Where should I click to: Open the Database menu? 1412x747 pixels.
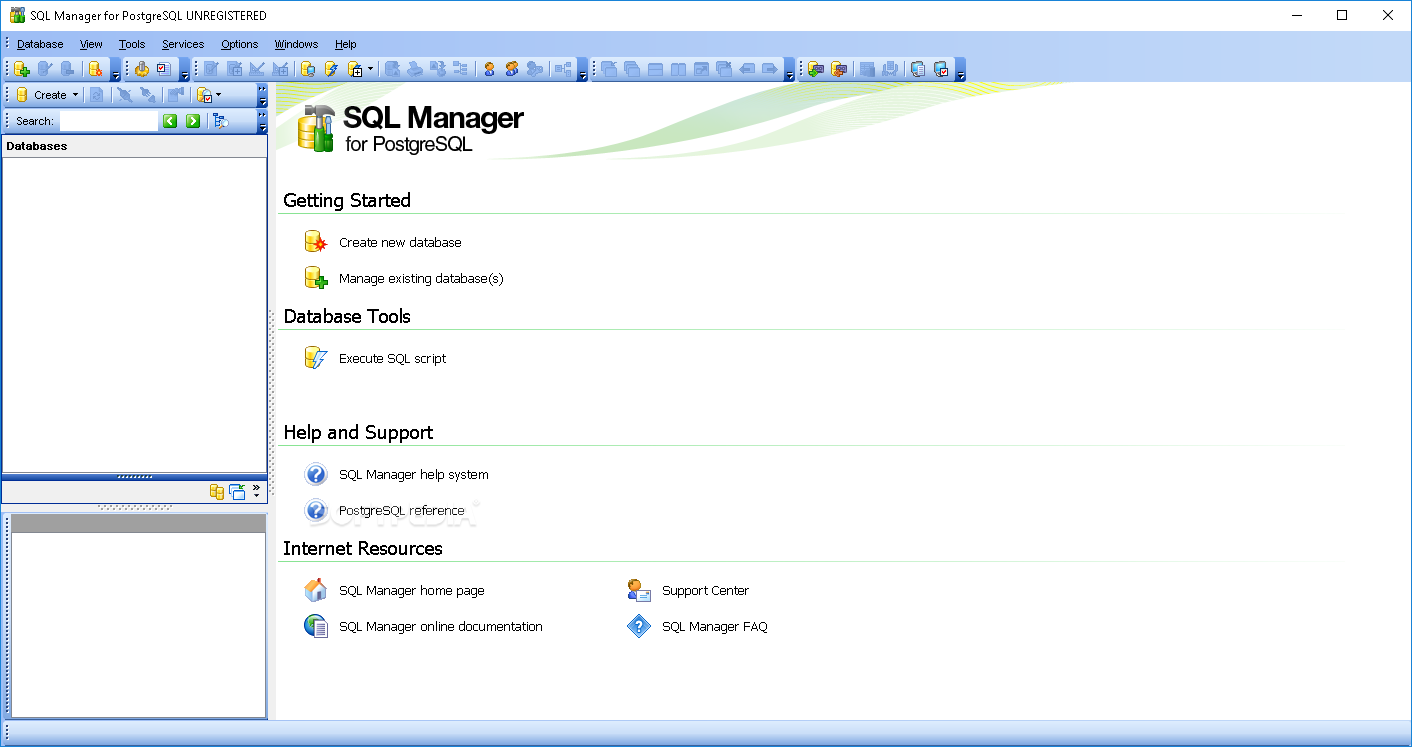point(40,44)
